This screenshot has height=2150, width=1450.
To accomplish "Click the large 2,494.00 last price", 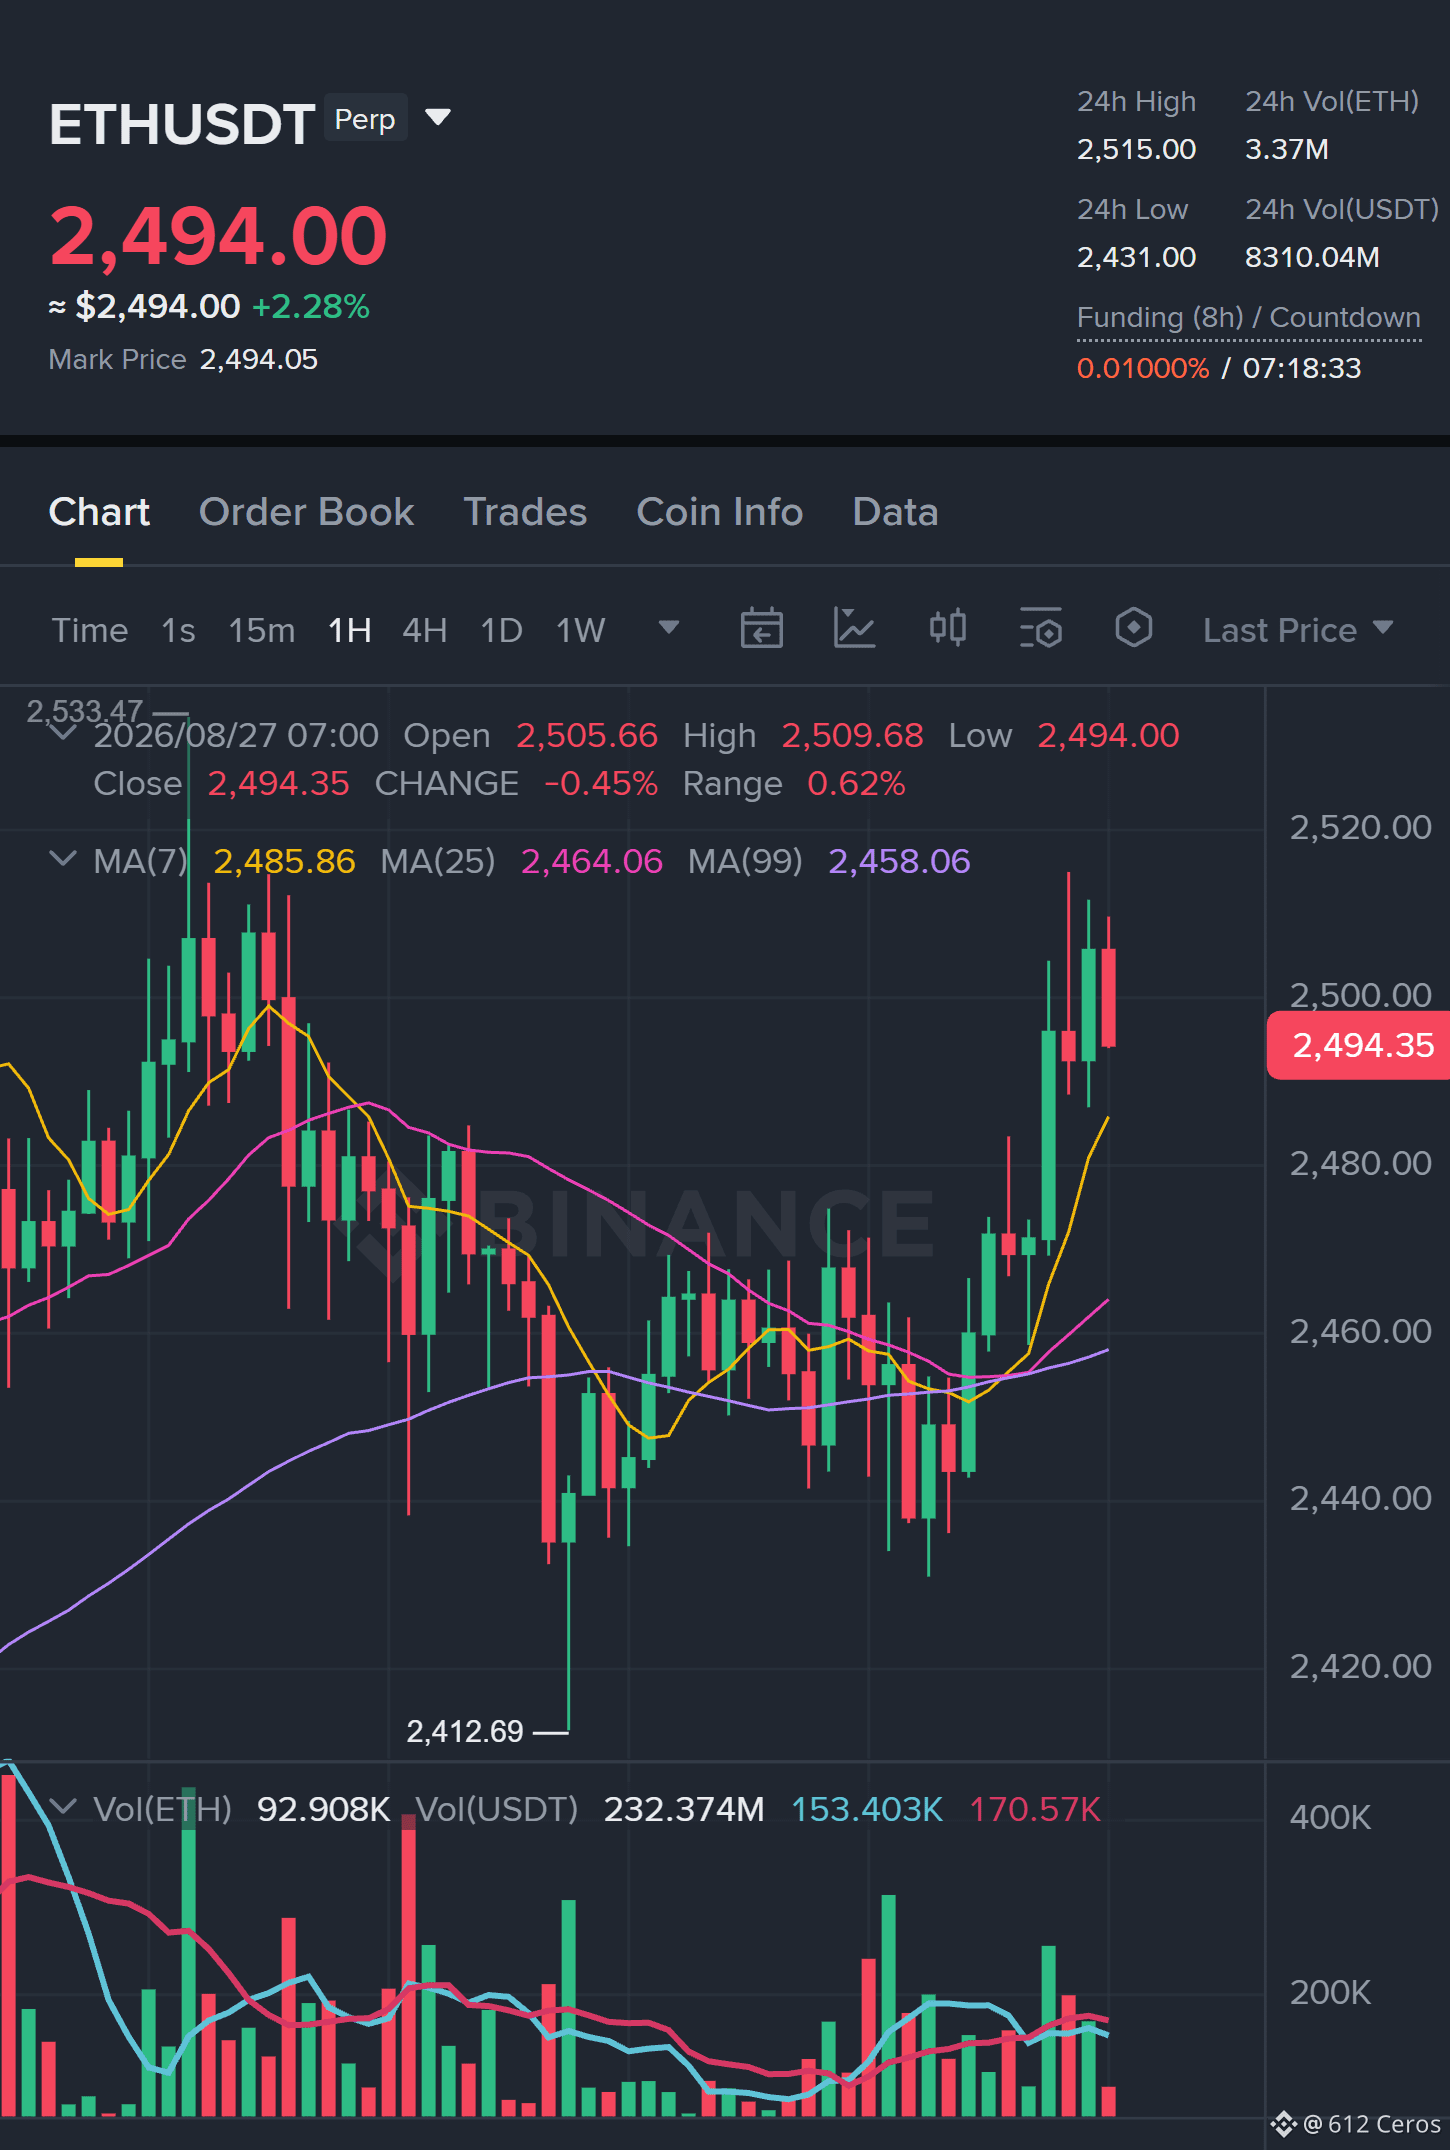I will pos(218,236).
